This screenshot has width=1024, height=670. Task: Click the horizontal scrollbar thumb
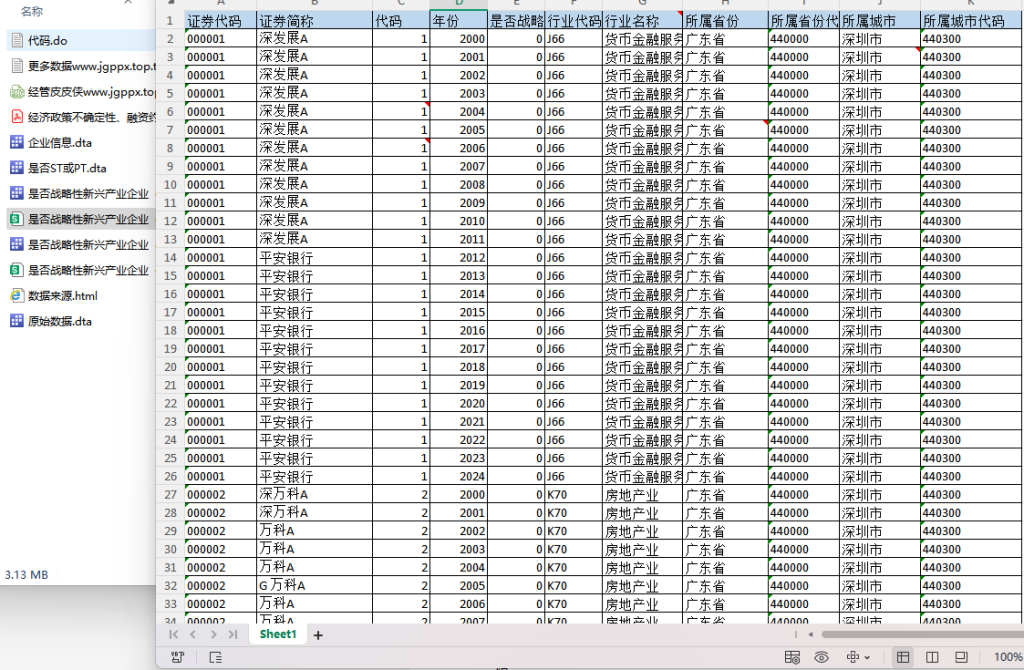[x=922, y=635]
